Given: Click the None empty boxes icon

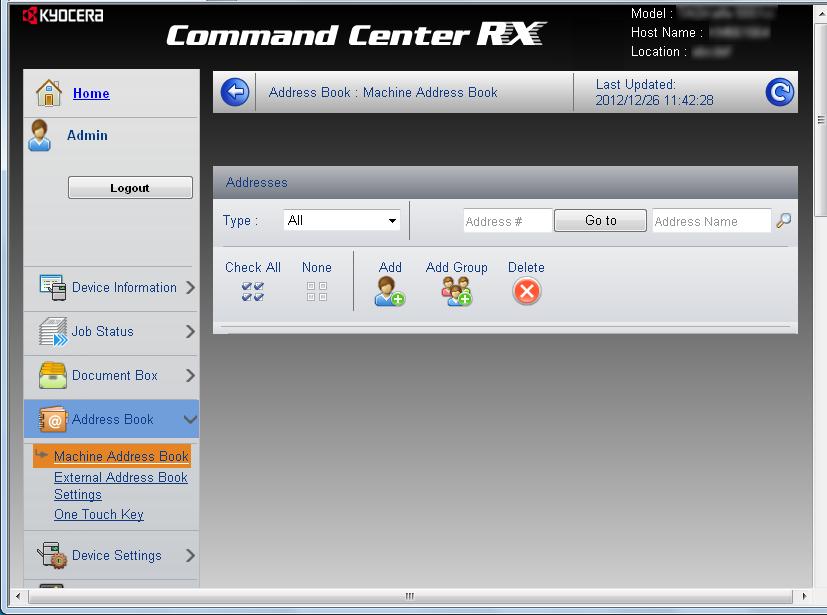Looking at the screenshot, I should [x=316, y=292].
